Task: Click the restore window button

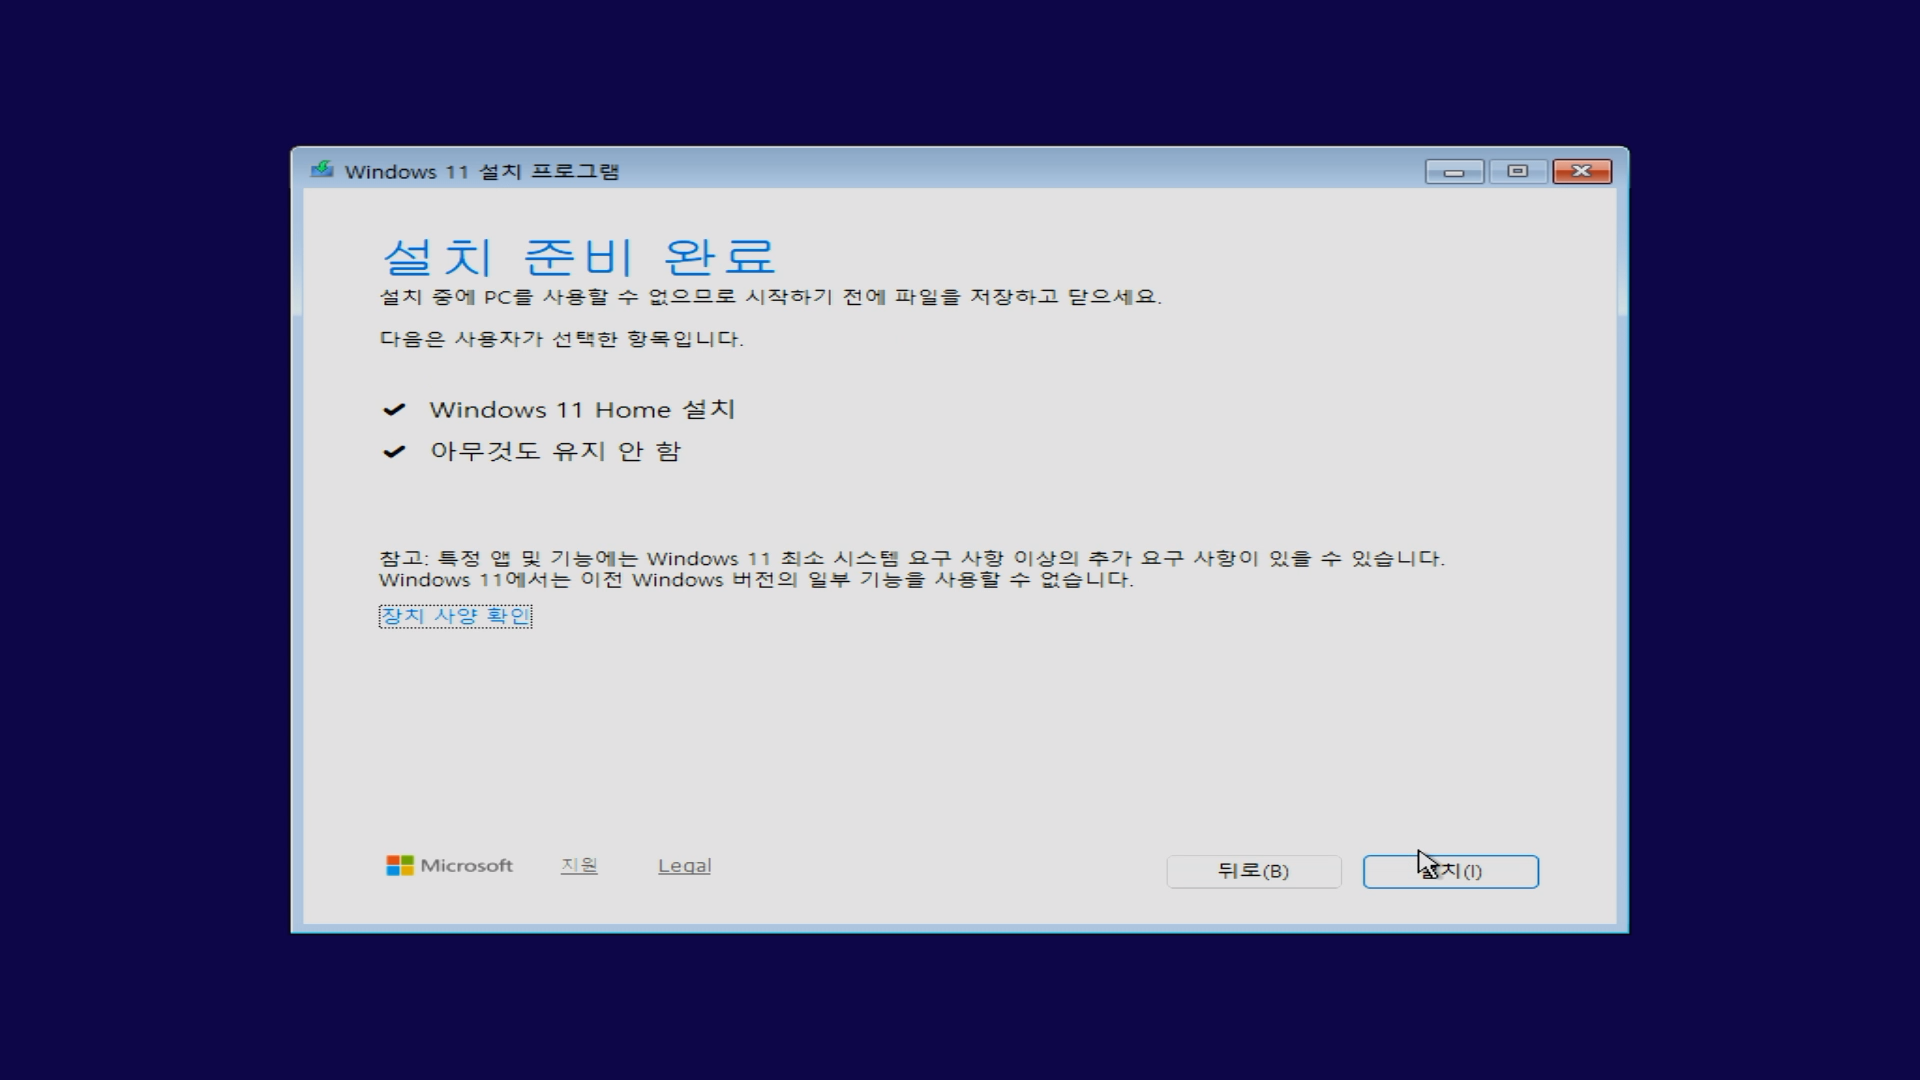Action: coord(1517,171)
